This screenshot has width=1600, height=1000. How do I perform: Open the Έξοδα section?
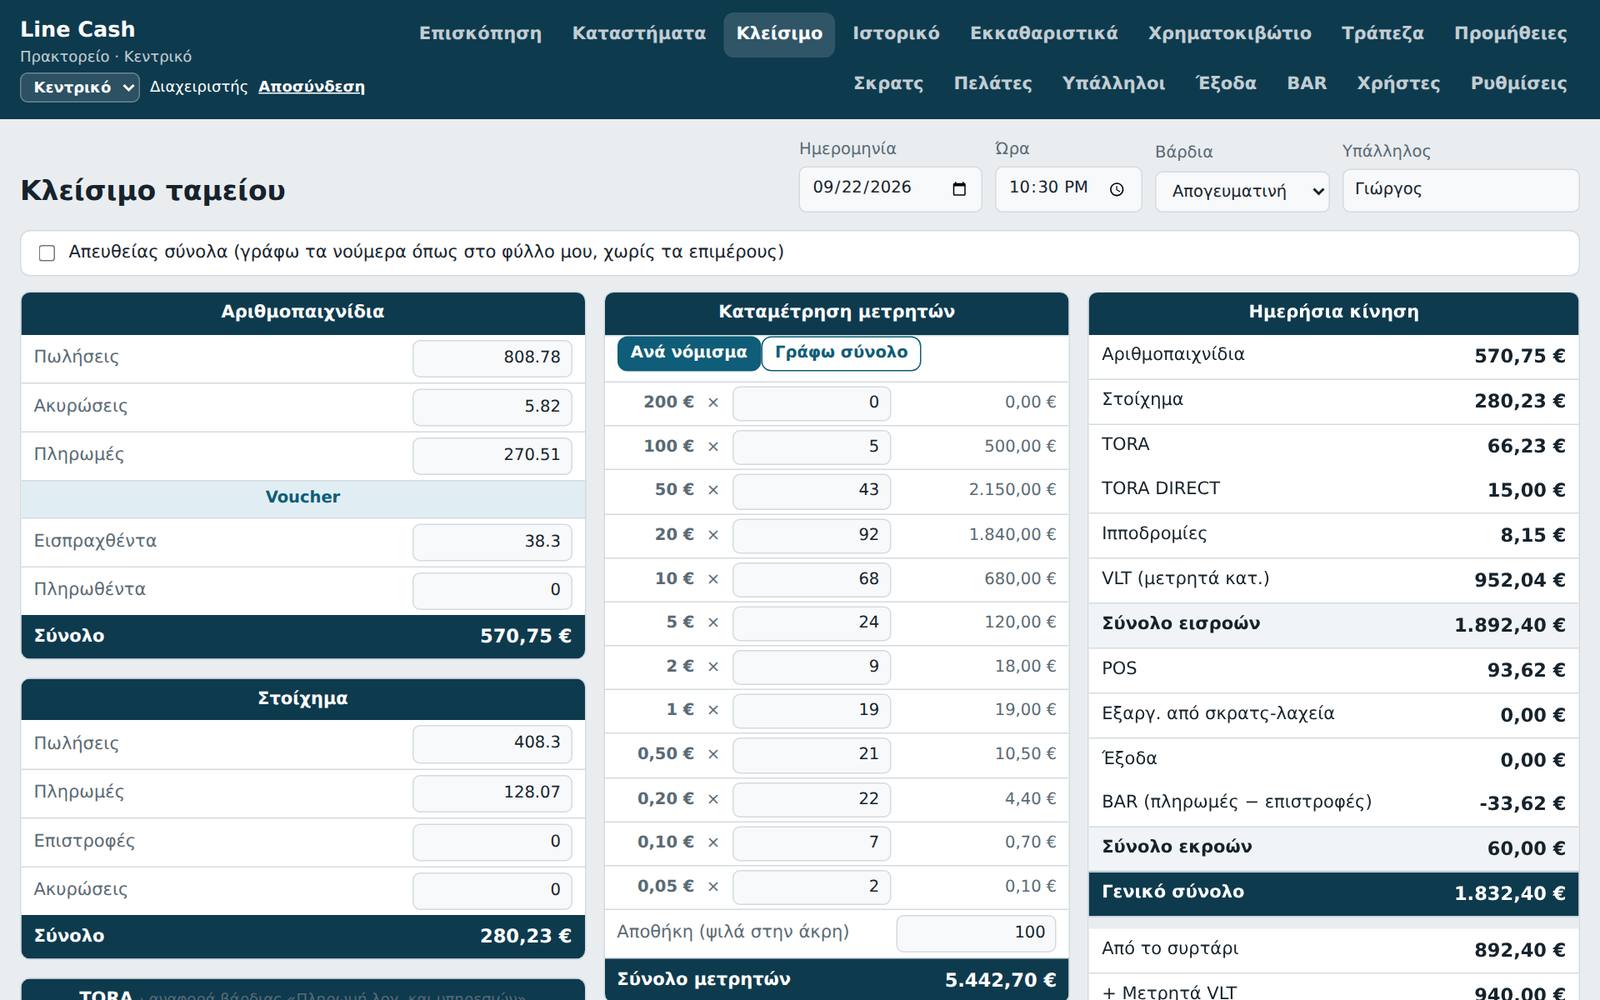1227,84
